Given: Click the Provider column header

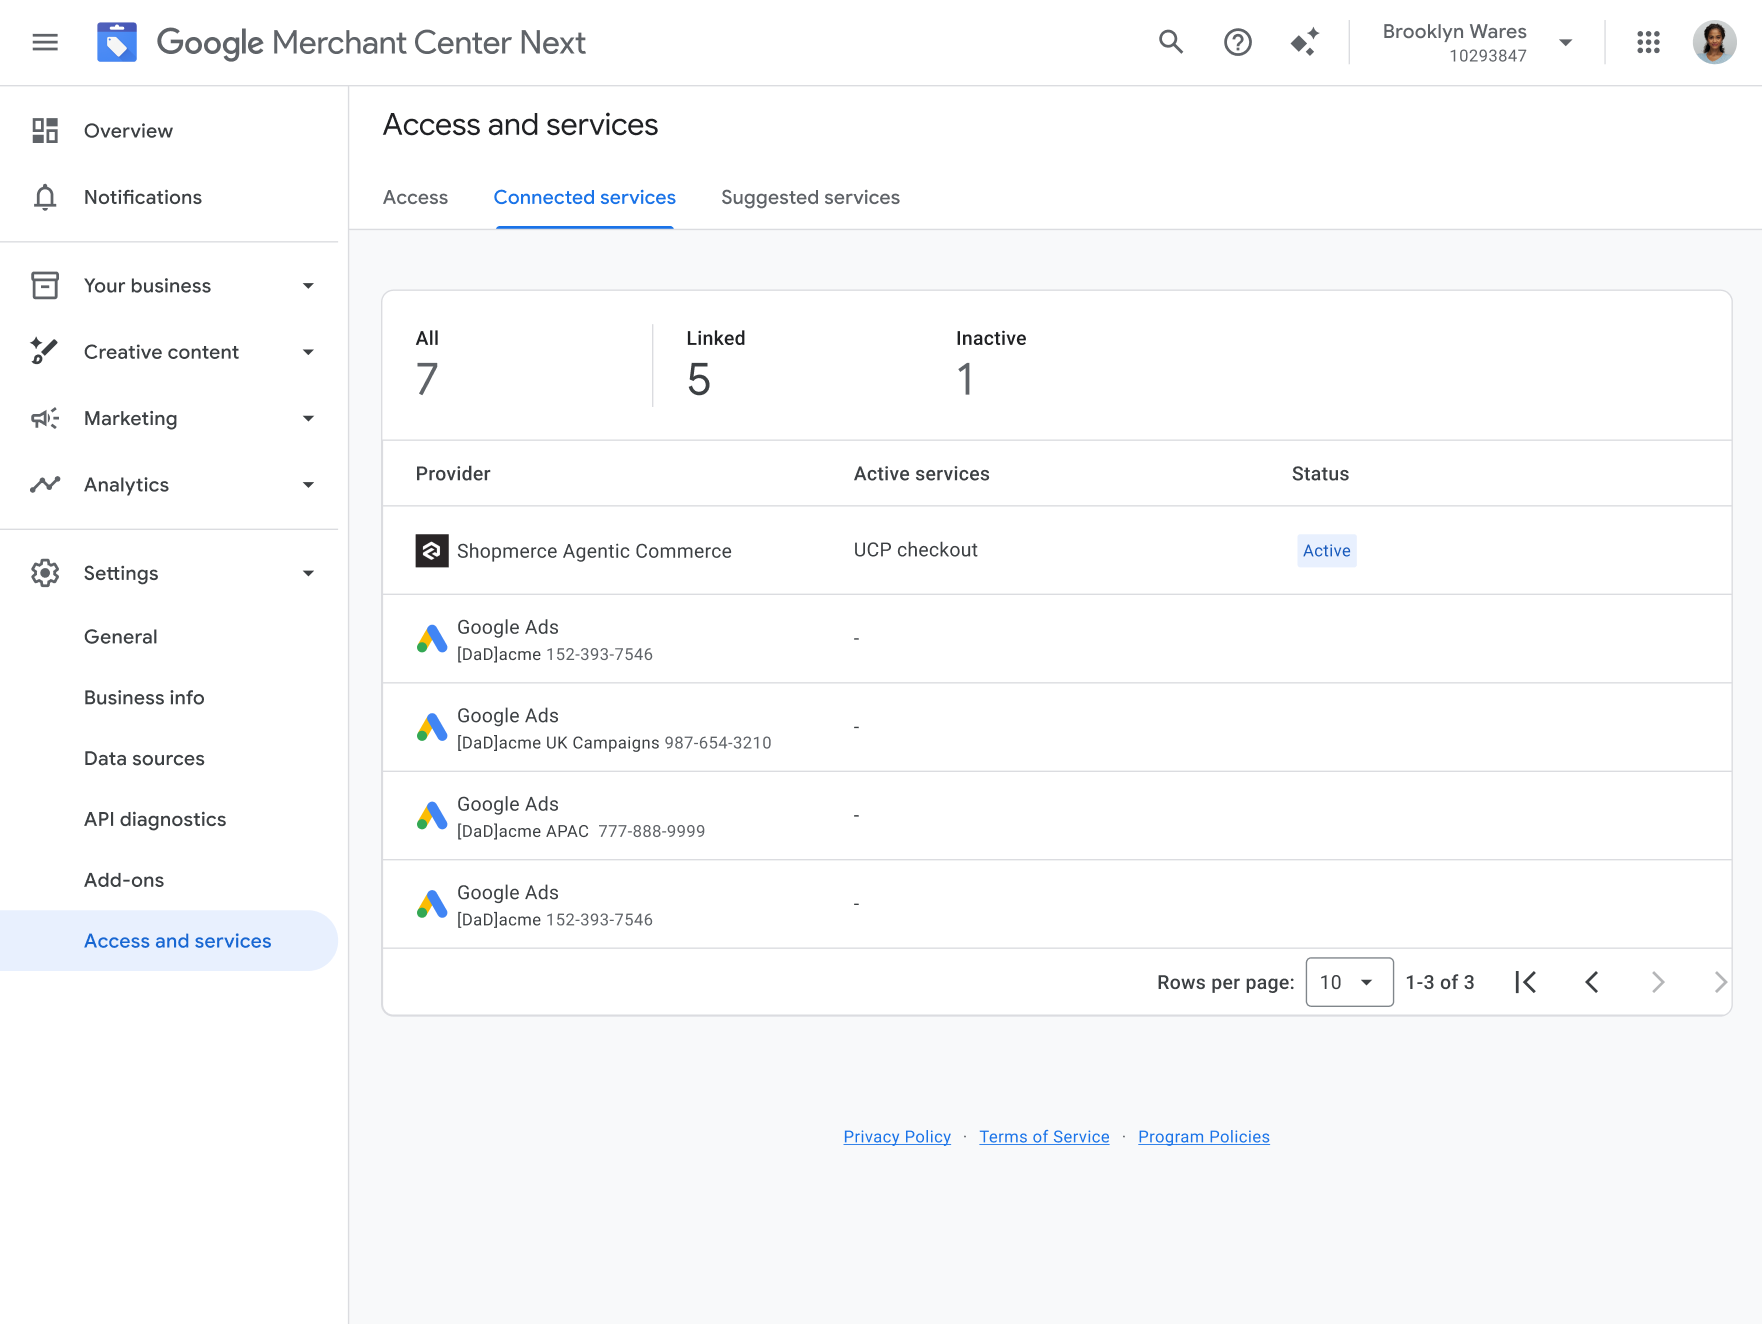Looking at the screenshot, I should (x=453, y=474).
